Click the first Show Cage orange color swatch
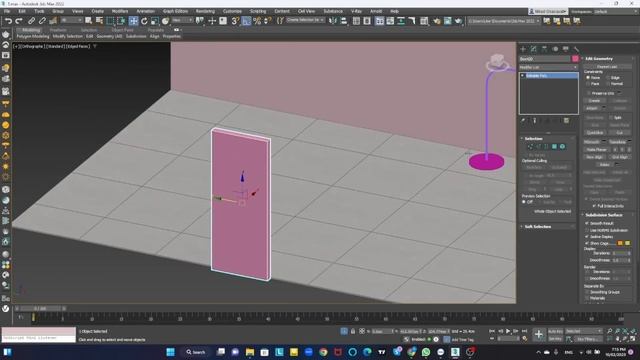Screen dimensions: 640x360 point(620,243)
